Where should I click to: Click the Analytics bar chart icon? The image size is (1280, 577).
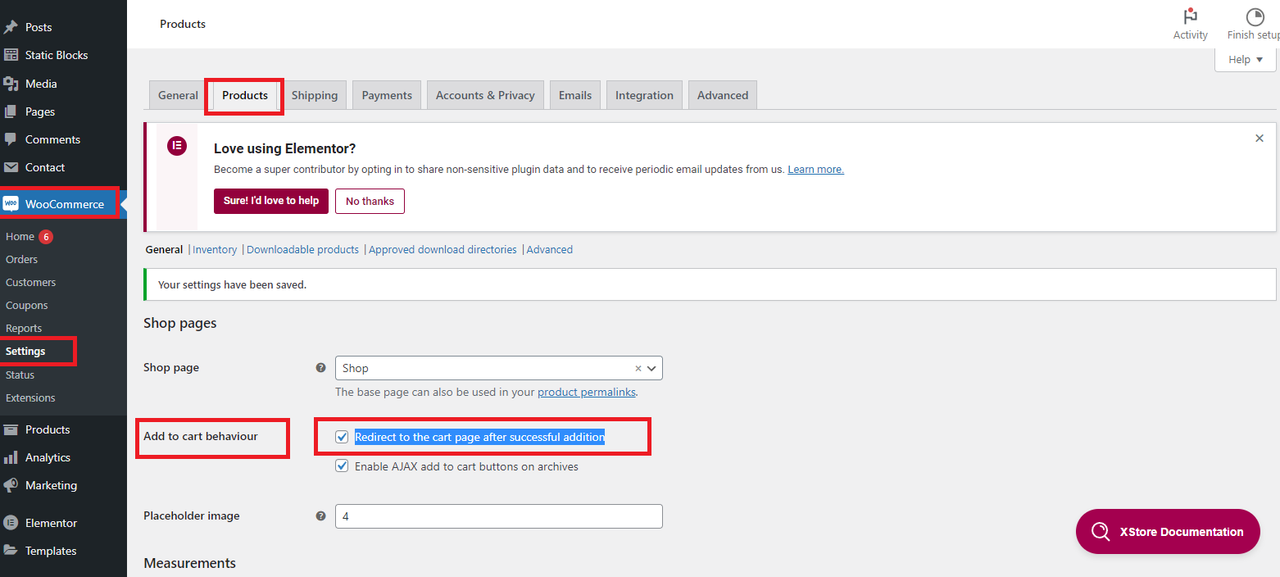point(11,458)
